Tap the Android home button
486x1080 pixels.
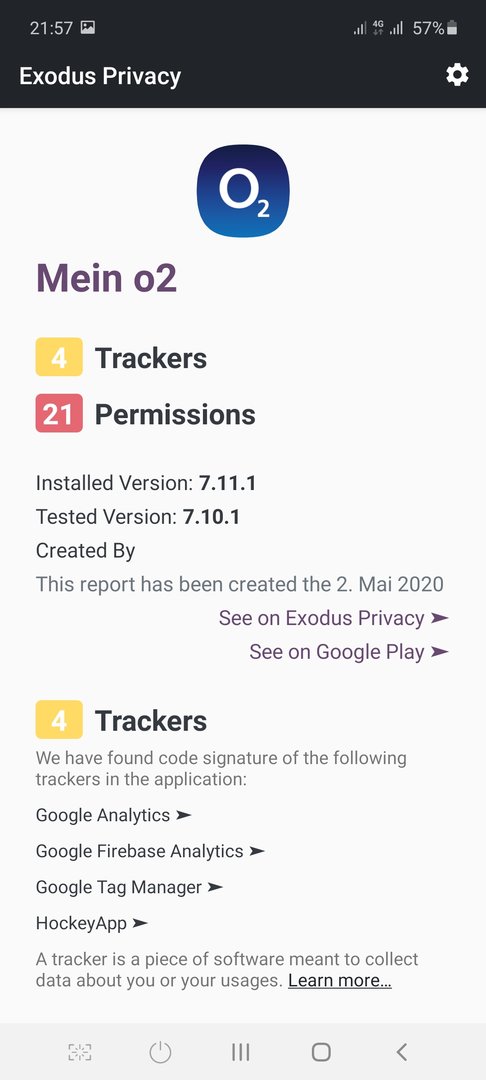321,1052
